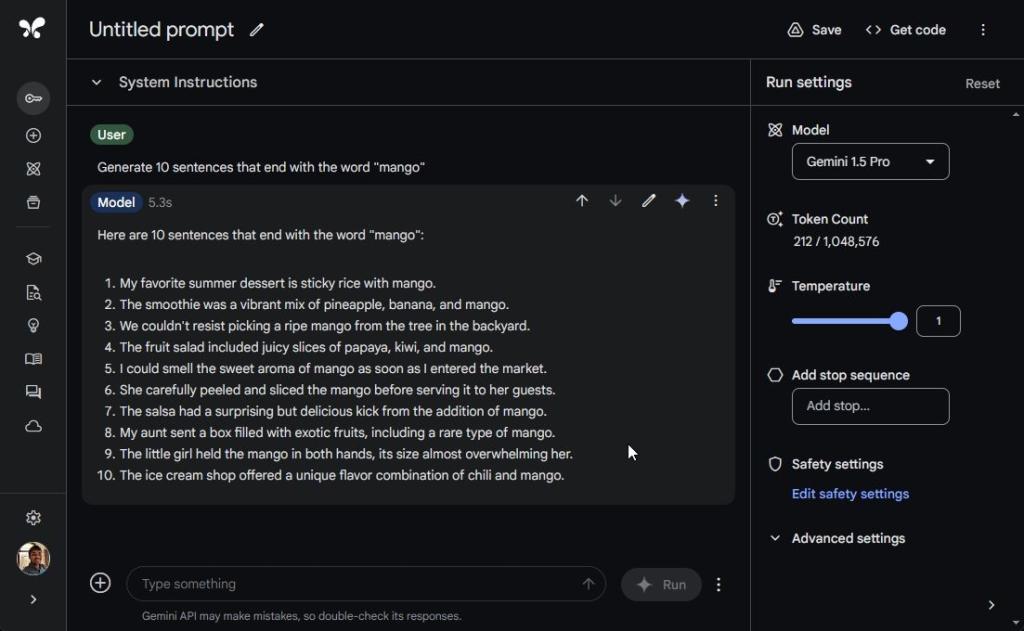Image resolution: width=1024 pixels, height=631 pixels.
Task: Click the create new prompt plus icon
Action: (x=33, y=136)
